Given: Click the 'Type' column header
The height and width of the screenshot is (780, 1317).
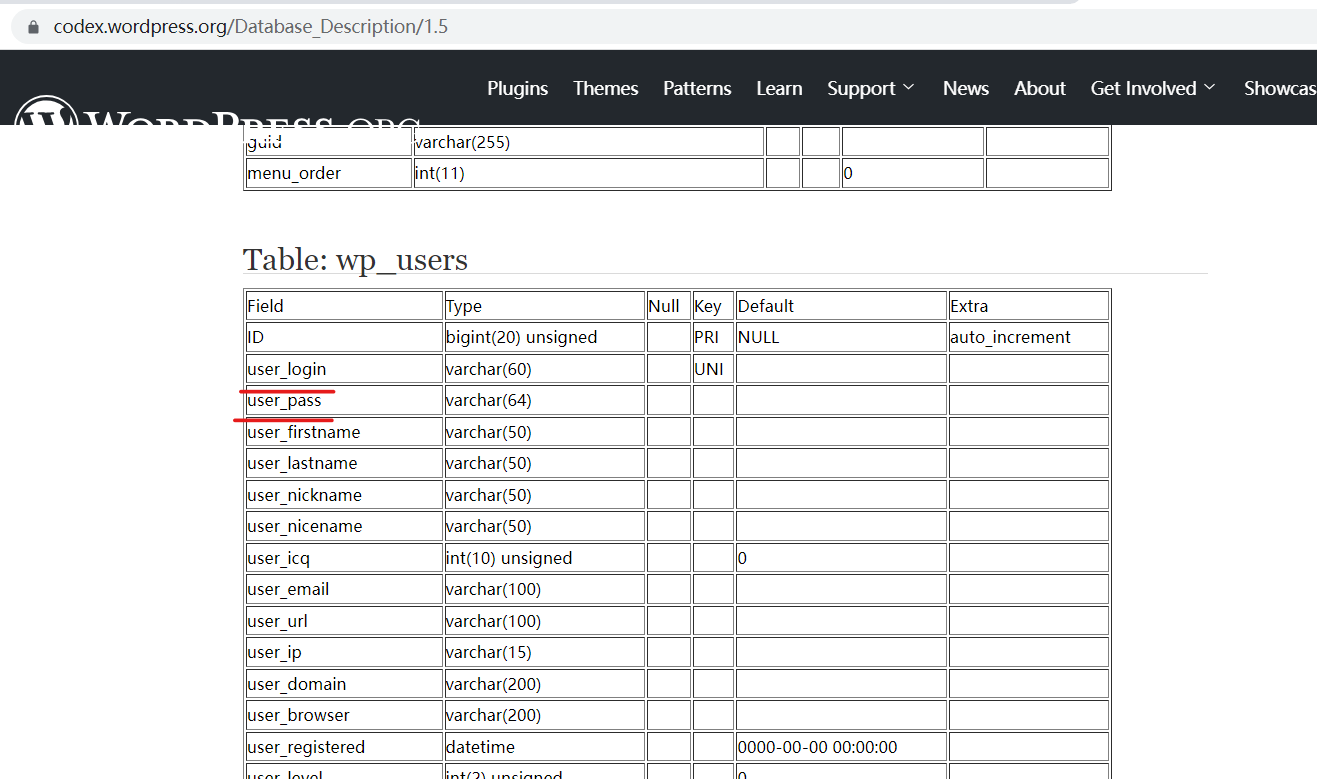Looking at the screenshot, I should (545, 306).
